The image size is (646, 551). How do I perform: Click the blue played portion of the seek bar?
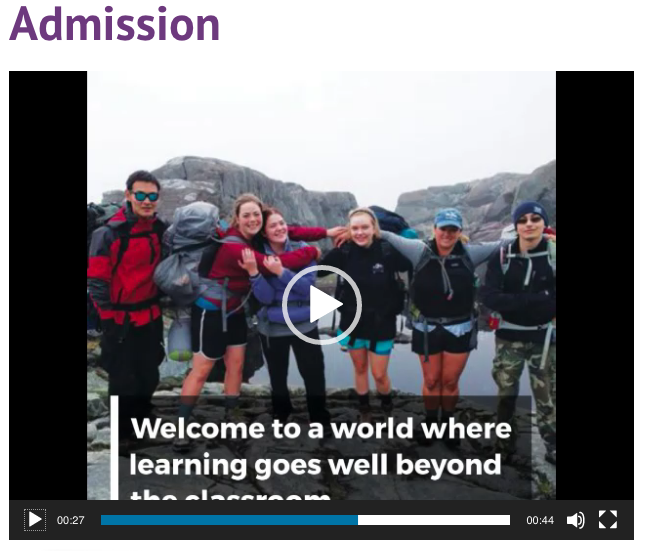click(x=229, y=520)
